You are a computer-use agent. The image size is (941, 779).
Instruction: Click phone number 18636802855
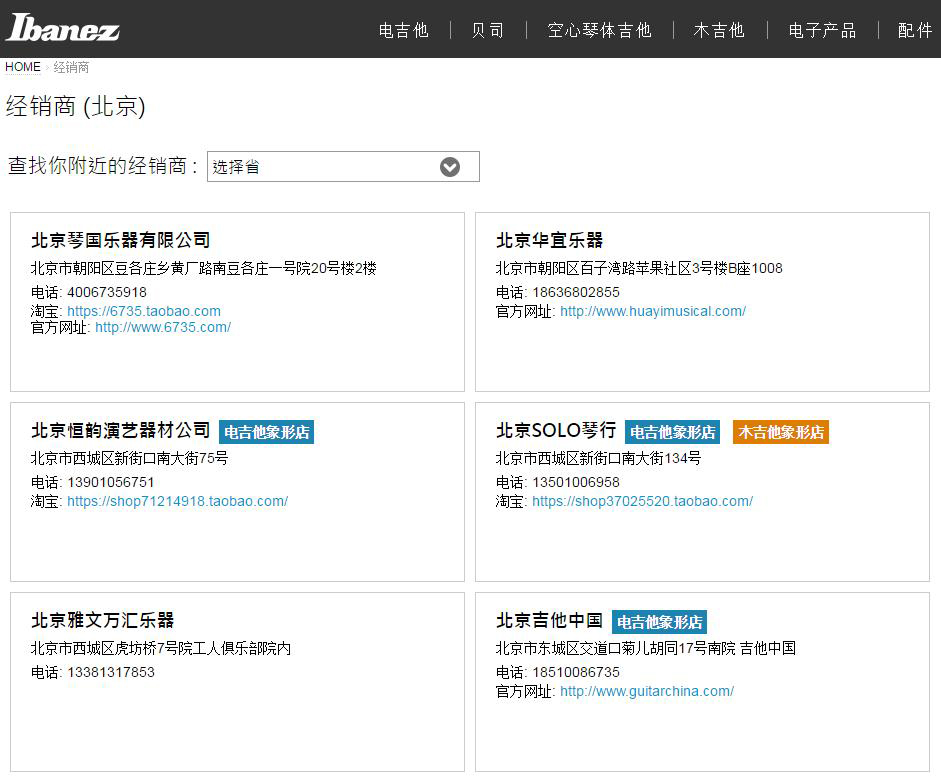coord(576,292)
